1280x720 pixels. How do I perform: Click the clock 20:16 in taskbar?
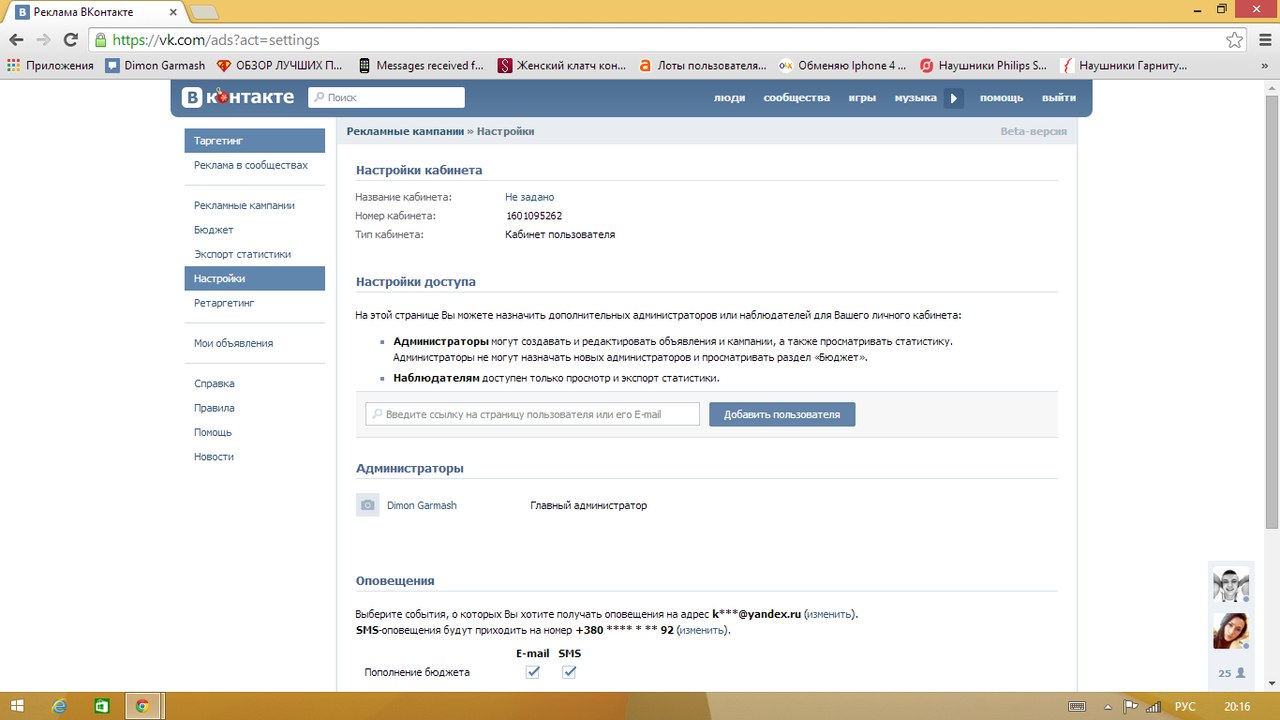pos(1237,706)
